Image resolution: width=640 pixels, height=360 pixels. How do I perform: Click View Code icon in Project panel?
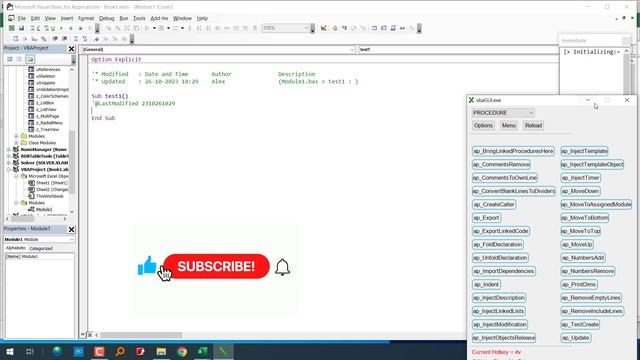click(10, 59)
